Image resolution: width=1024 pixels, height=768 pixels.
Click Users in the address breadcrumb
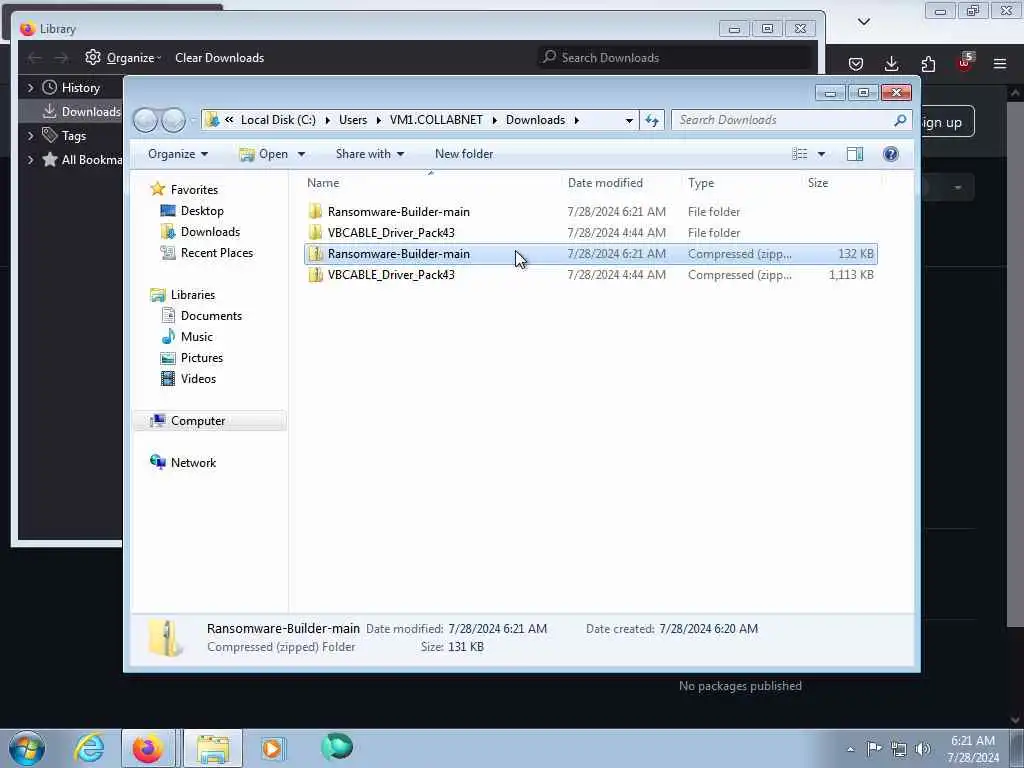pyautogui.click(x=353, y=120)
